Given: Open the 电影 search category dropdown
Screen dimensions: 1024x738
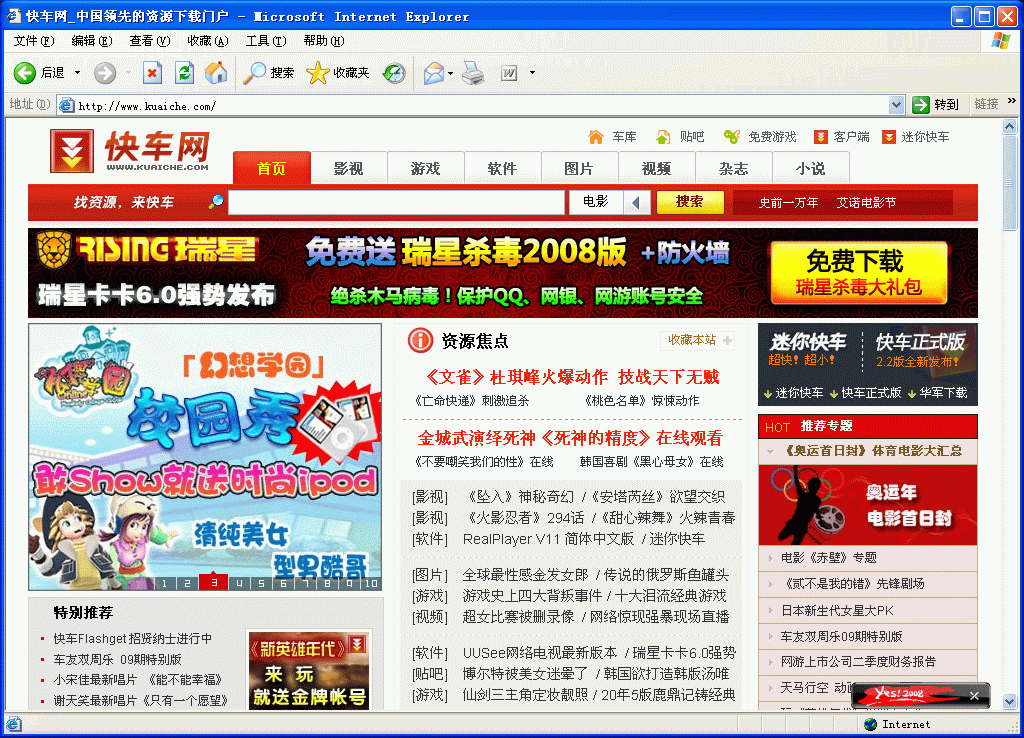Looking at the screenshot, I should (x=636, y=202).
